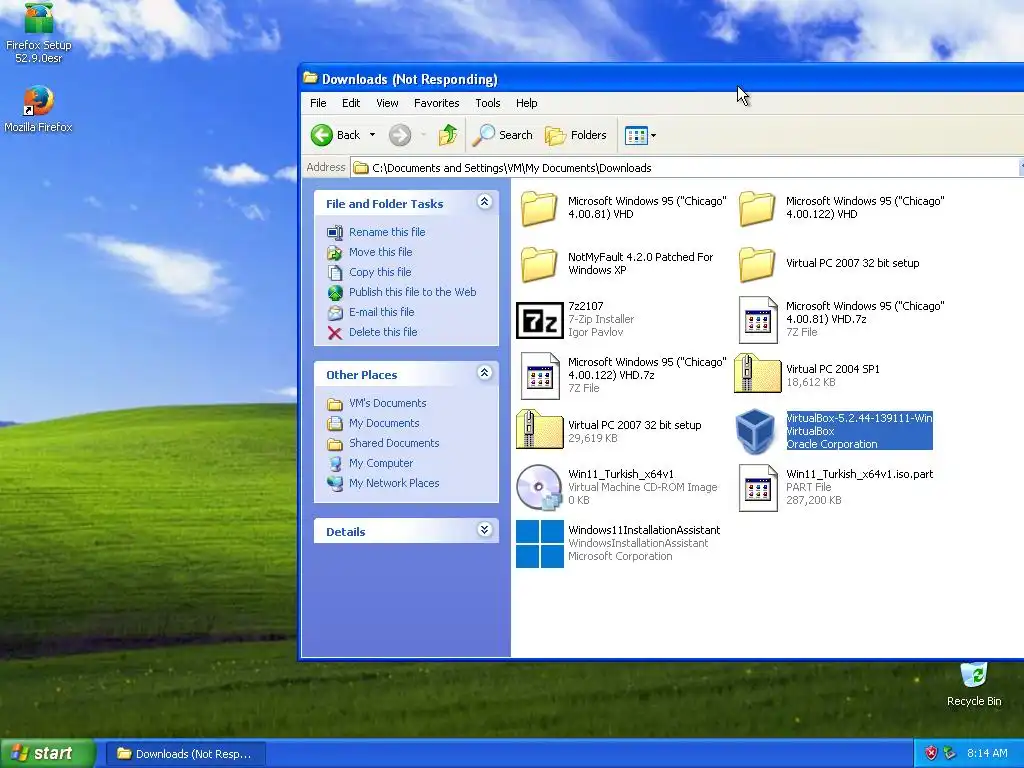Open the File menu
Image resolution: width=1024 pixels, height=768 pixels.
click(318, 103)
